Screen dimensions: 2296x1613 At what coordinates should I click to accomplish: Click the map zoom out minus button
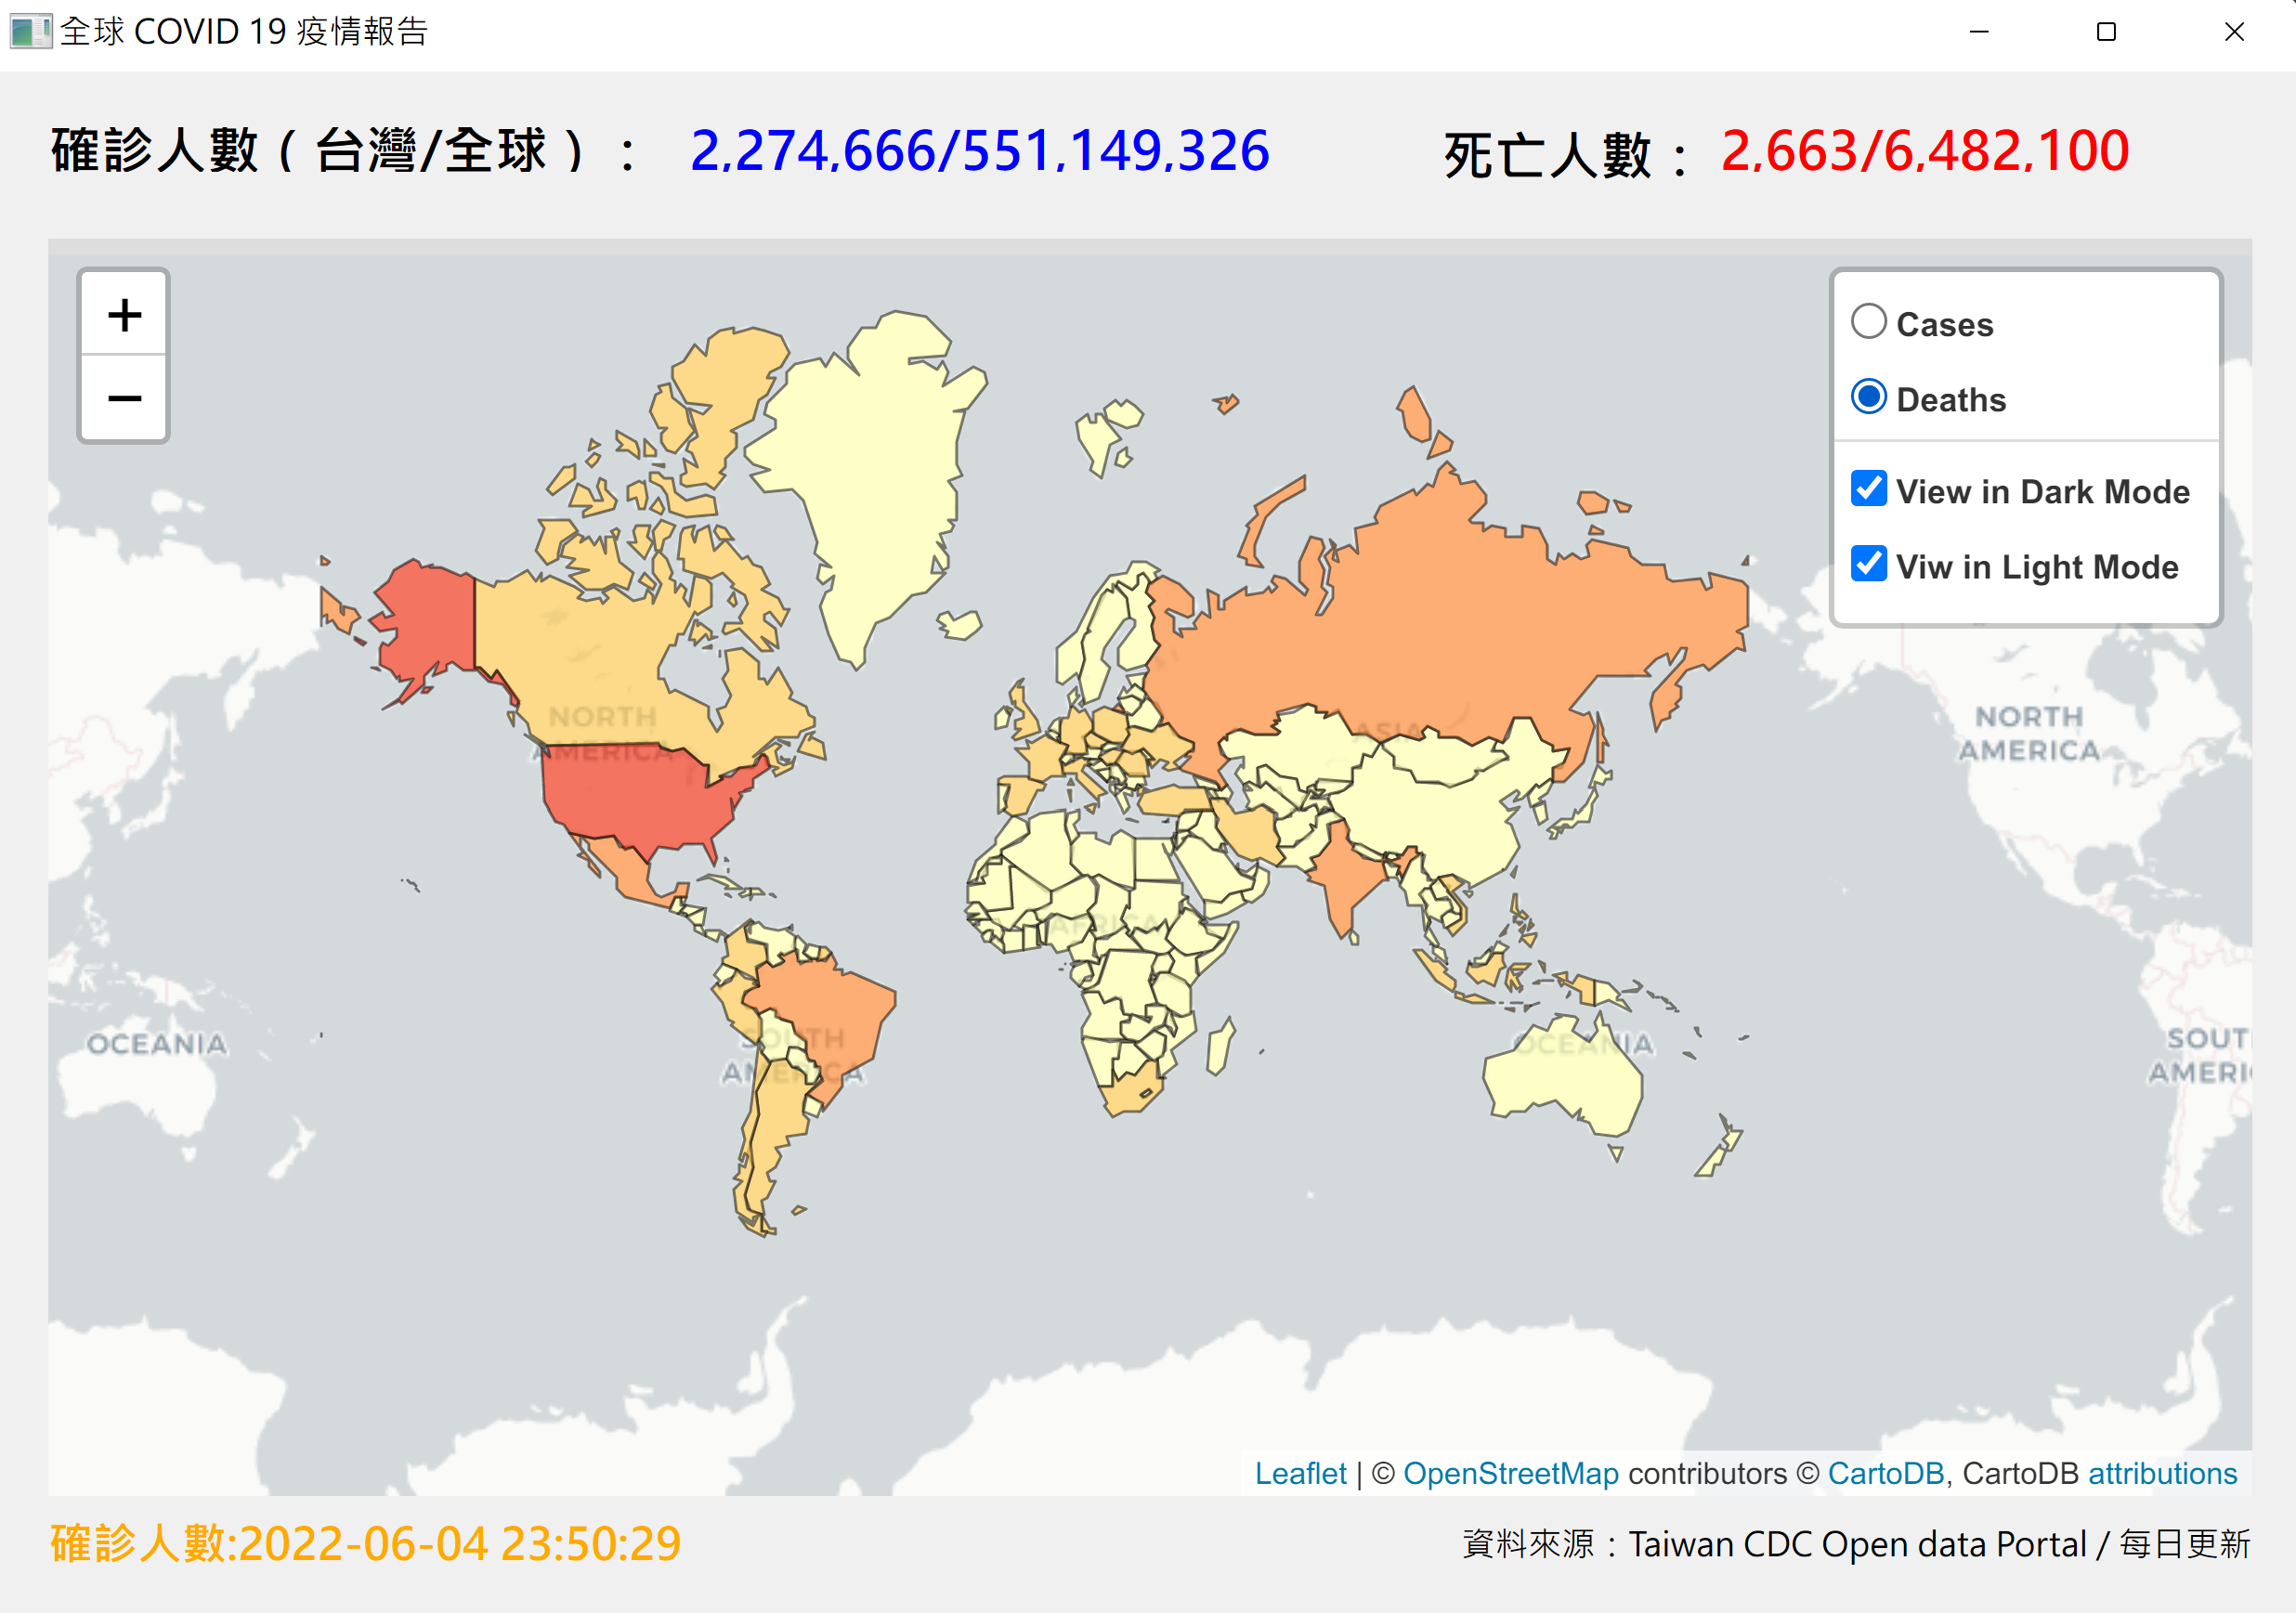coord(124,399)
